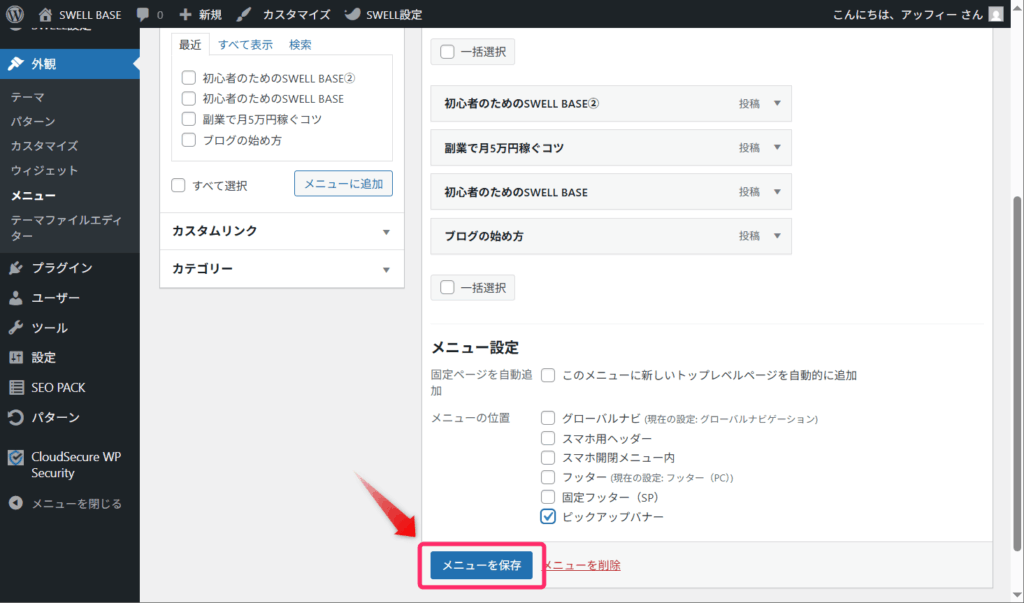Click the user avatar icon
1024x603 pixels.
(x=996, y=14)
